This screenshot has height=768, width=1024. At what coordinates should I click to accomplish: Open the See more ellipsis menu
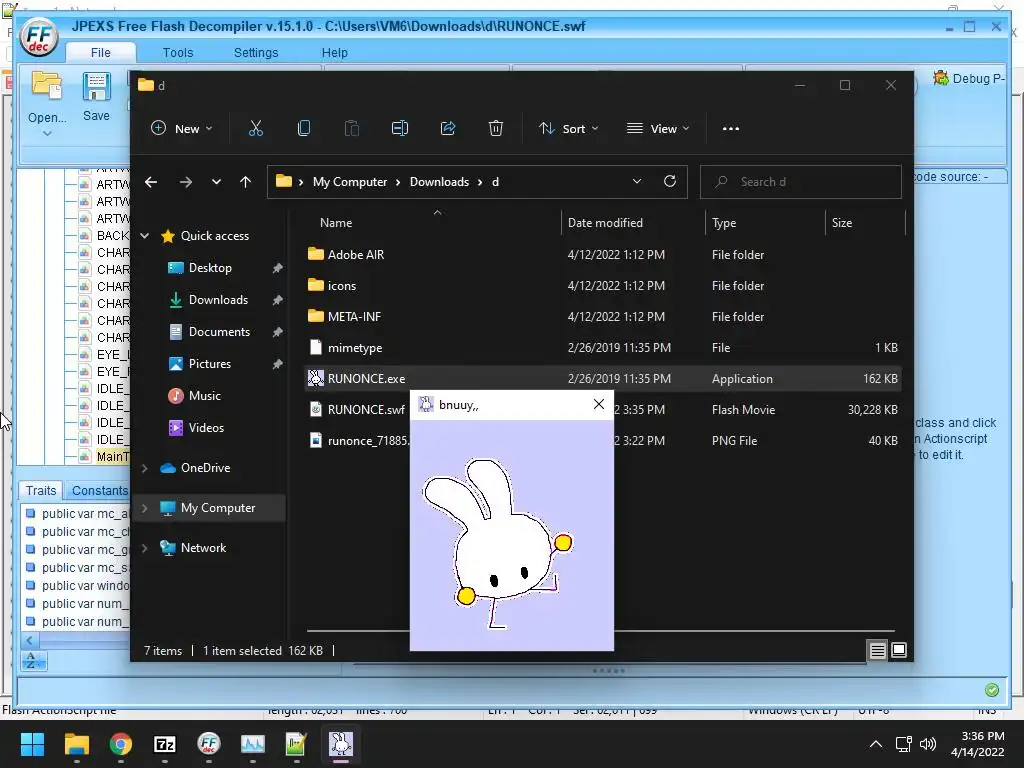click(731, 129)
